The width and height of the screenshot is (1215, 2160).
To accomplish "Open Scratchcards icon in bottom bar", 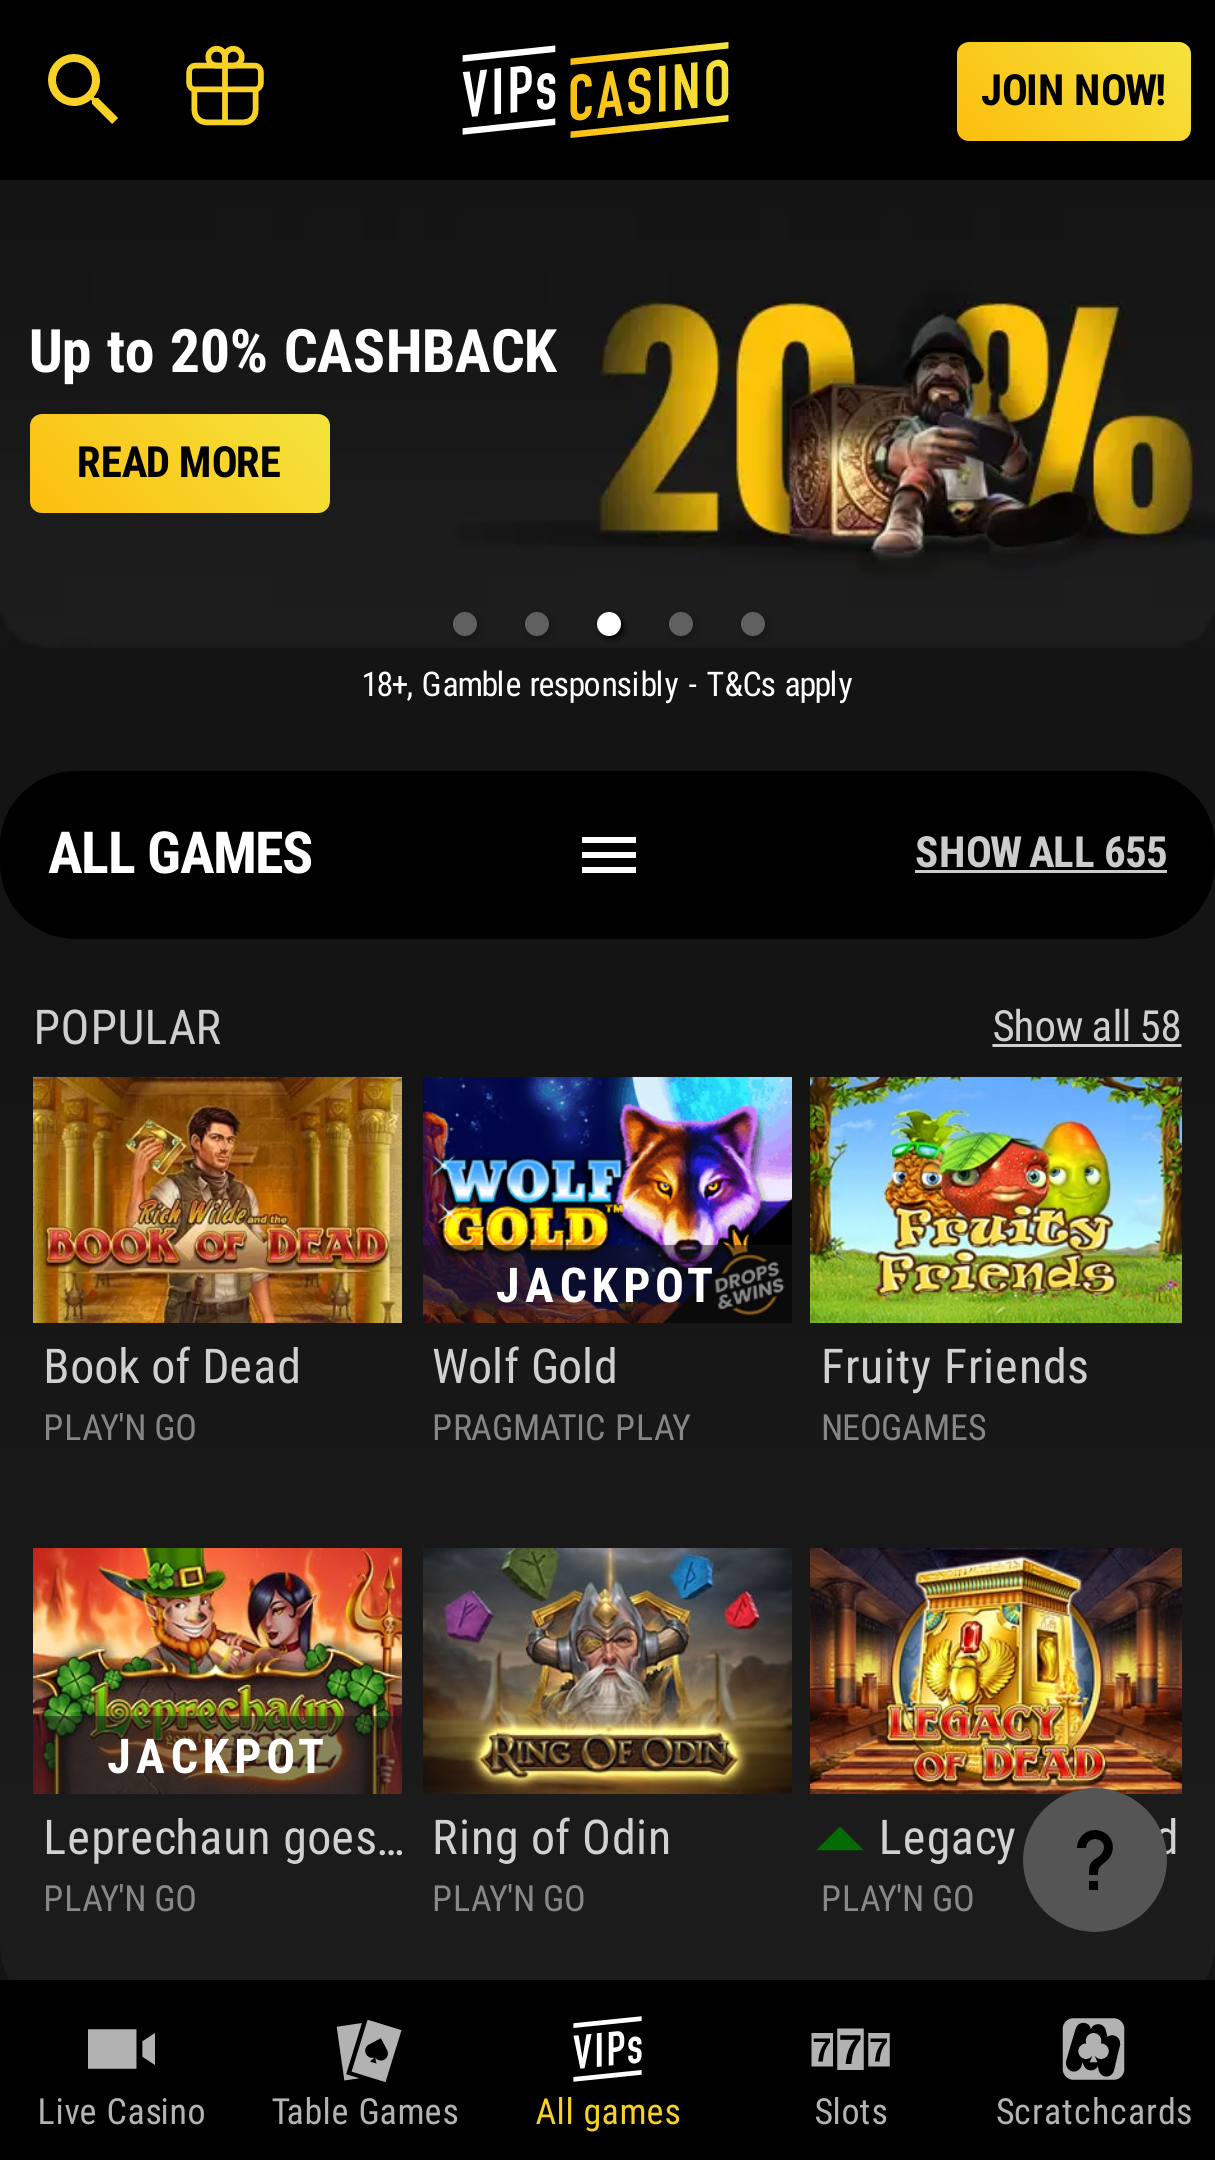I will [1094, 2049].
